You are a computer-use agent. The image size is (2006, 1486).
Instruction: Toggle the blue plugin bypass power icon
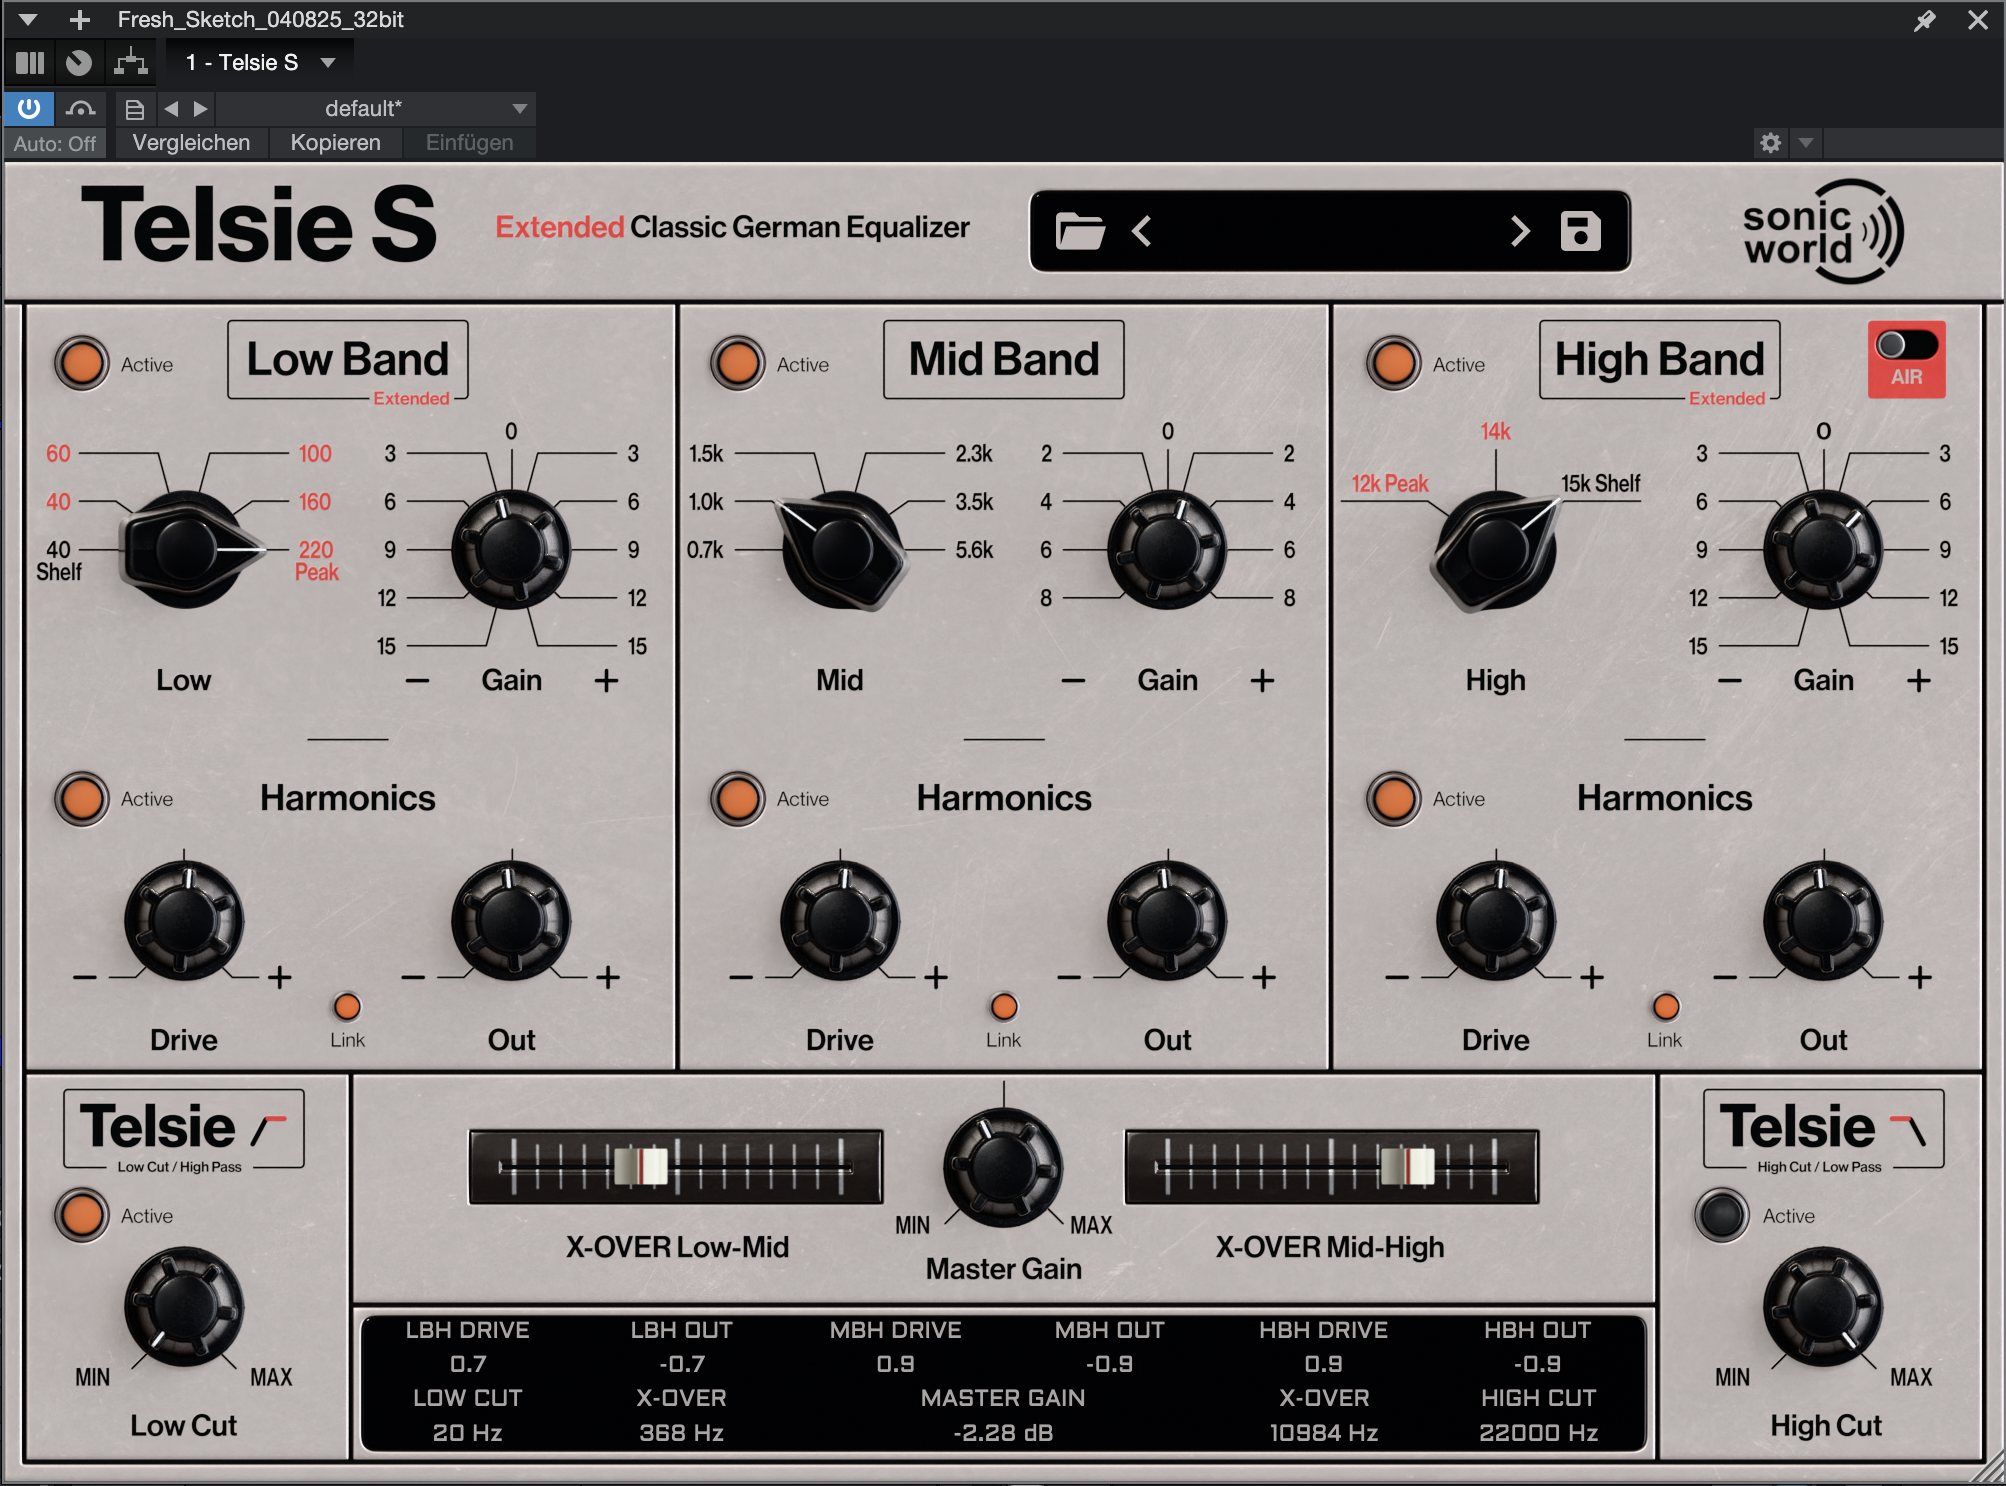click(x=28, y=108)
